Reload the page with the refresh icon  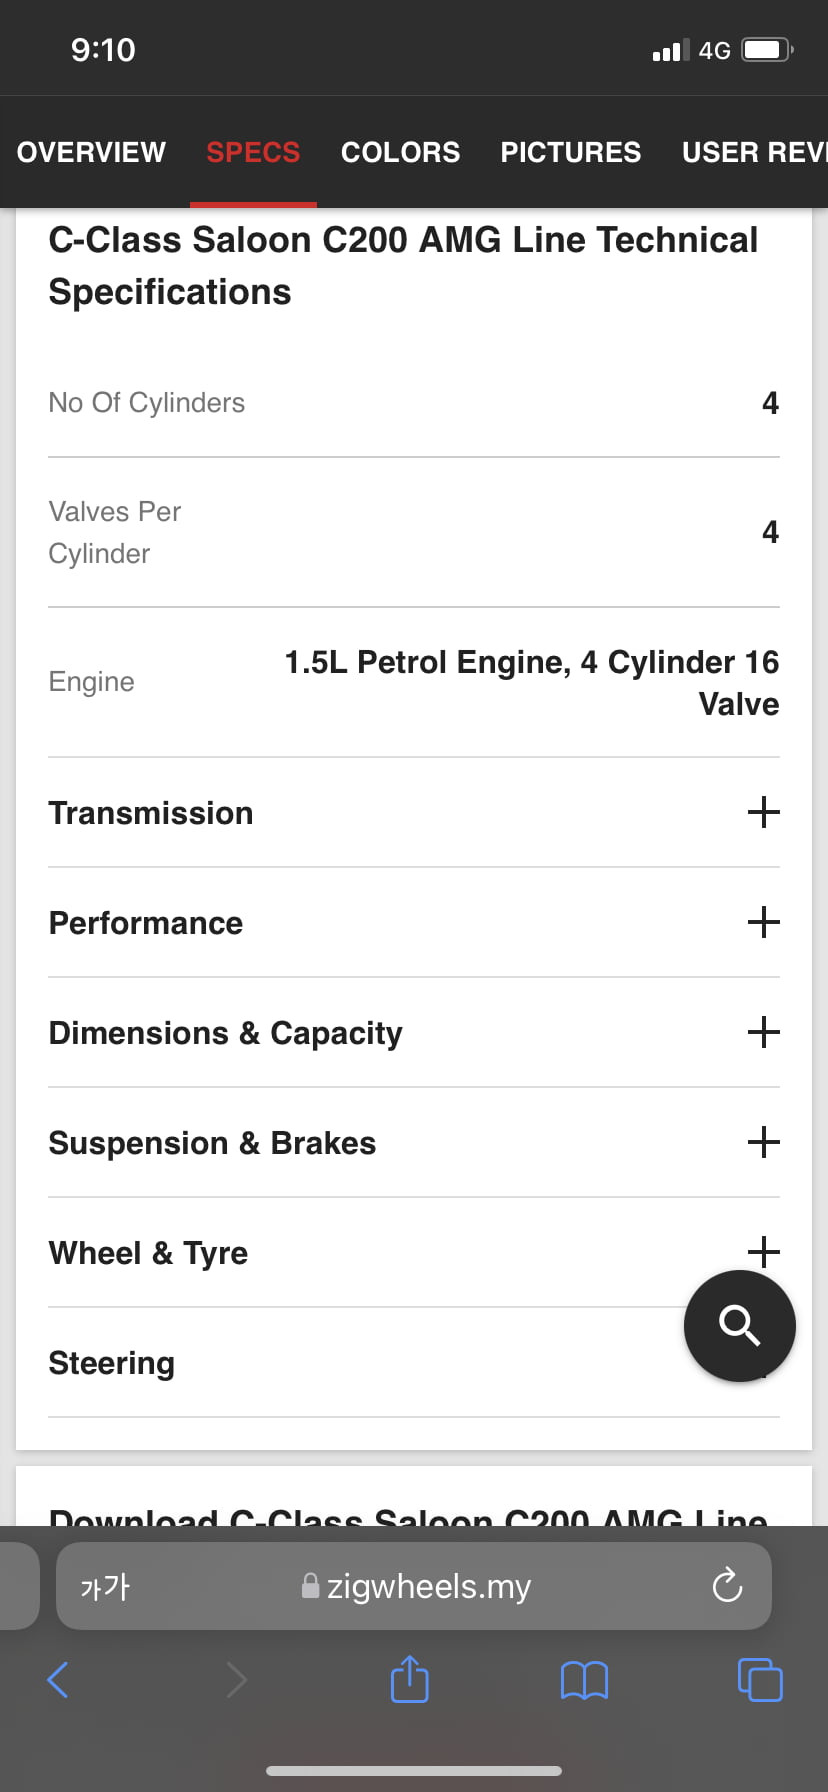click(727, 1586)
